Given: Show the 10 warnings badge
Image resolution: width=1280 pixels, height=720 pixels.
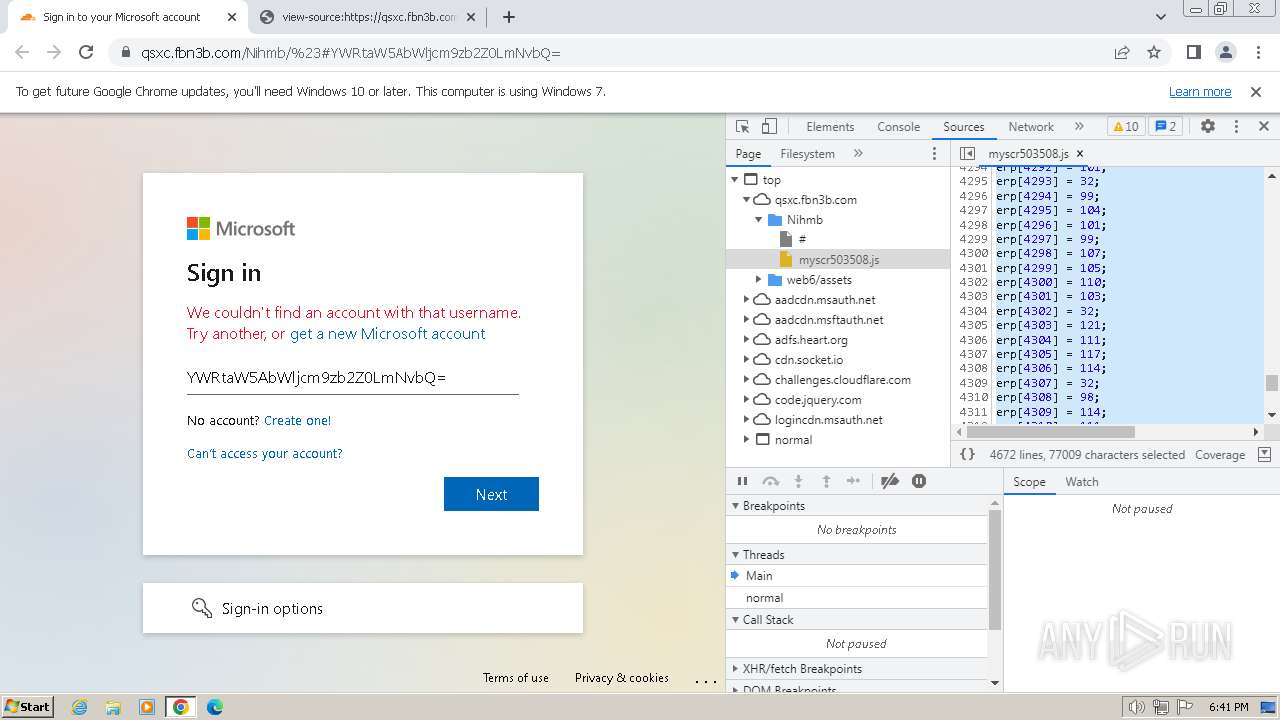Looking at the screenshot, I should pyautogui.click(x=1126, y=127).
